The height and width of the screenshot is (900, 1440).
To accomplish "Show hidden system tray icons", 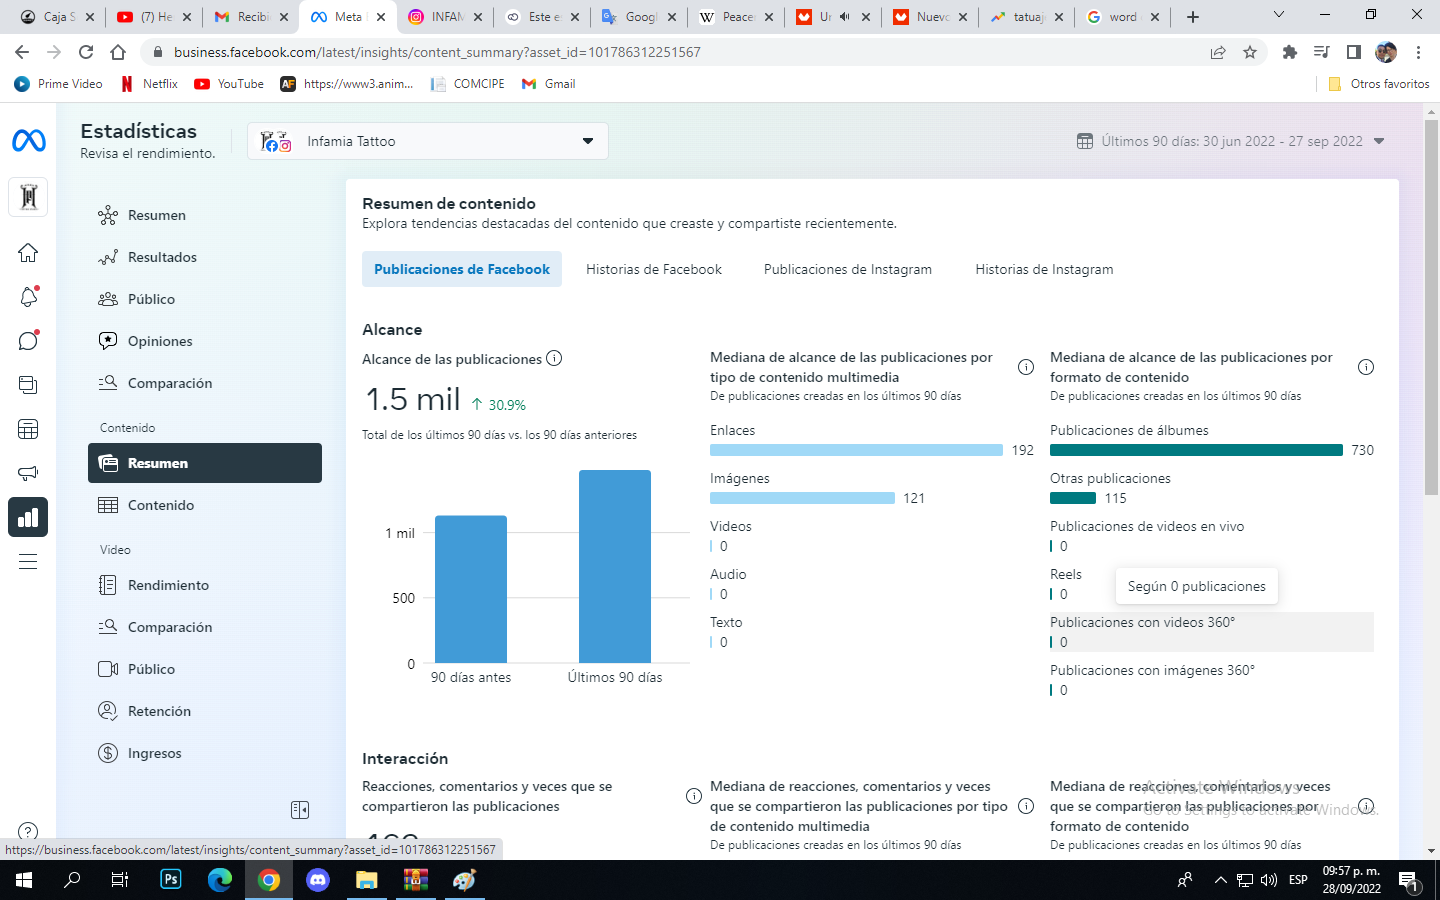I will [x=1220, y=880].
